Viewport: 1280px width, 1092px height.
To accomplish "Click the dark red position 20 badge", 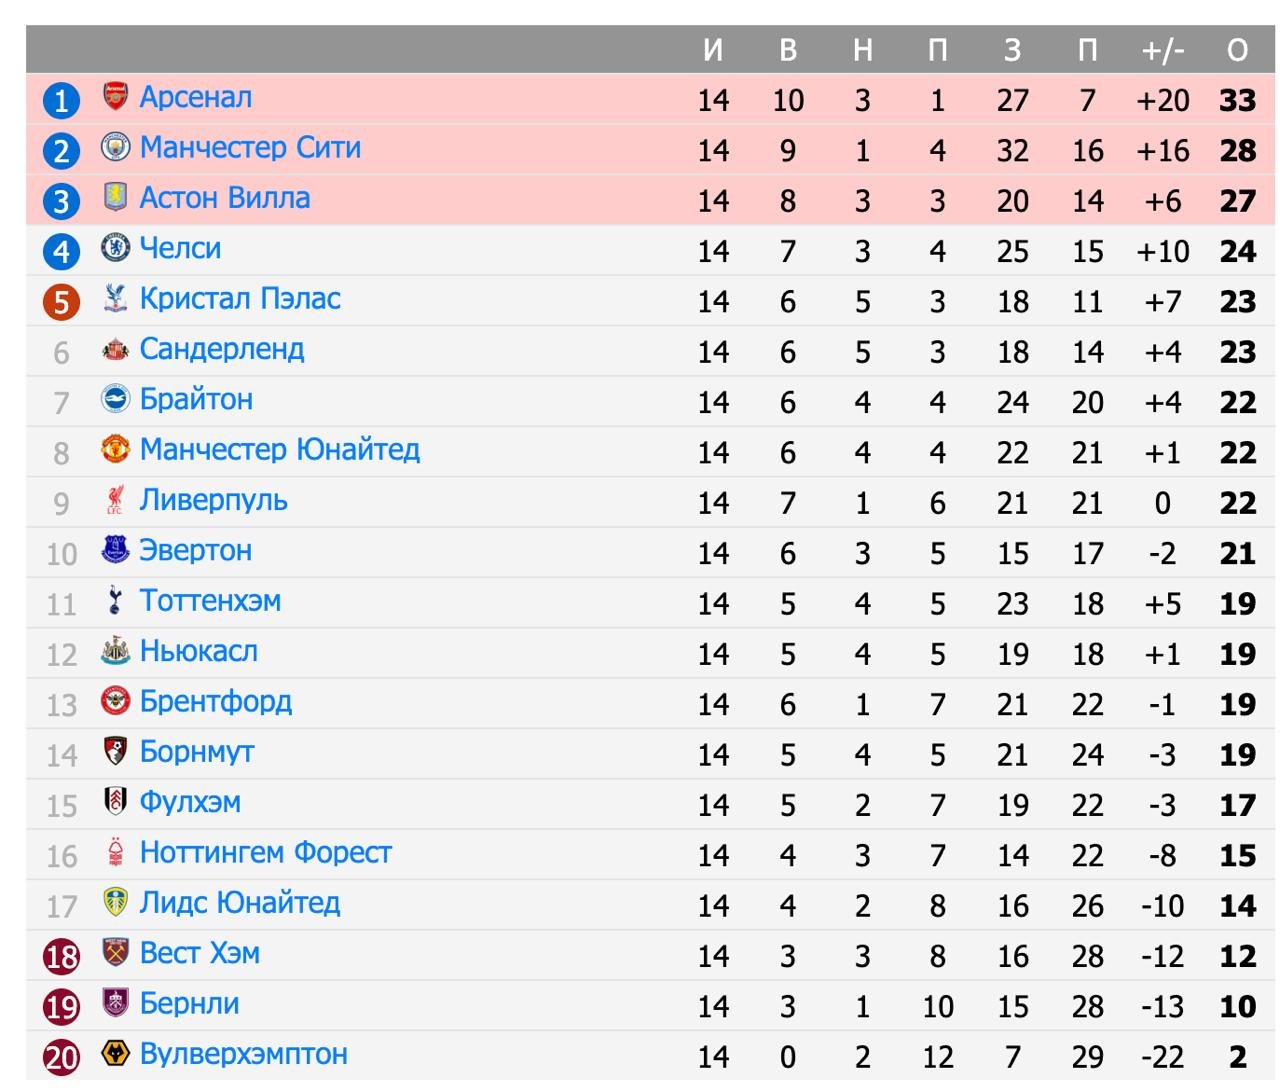I will point(61,1056).
